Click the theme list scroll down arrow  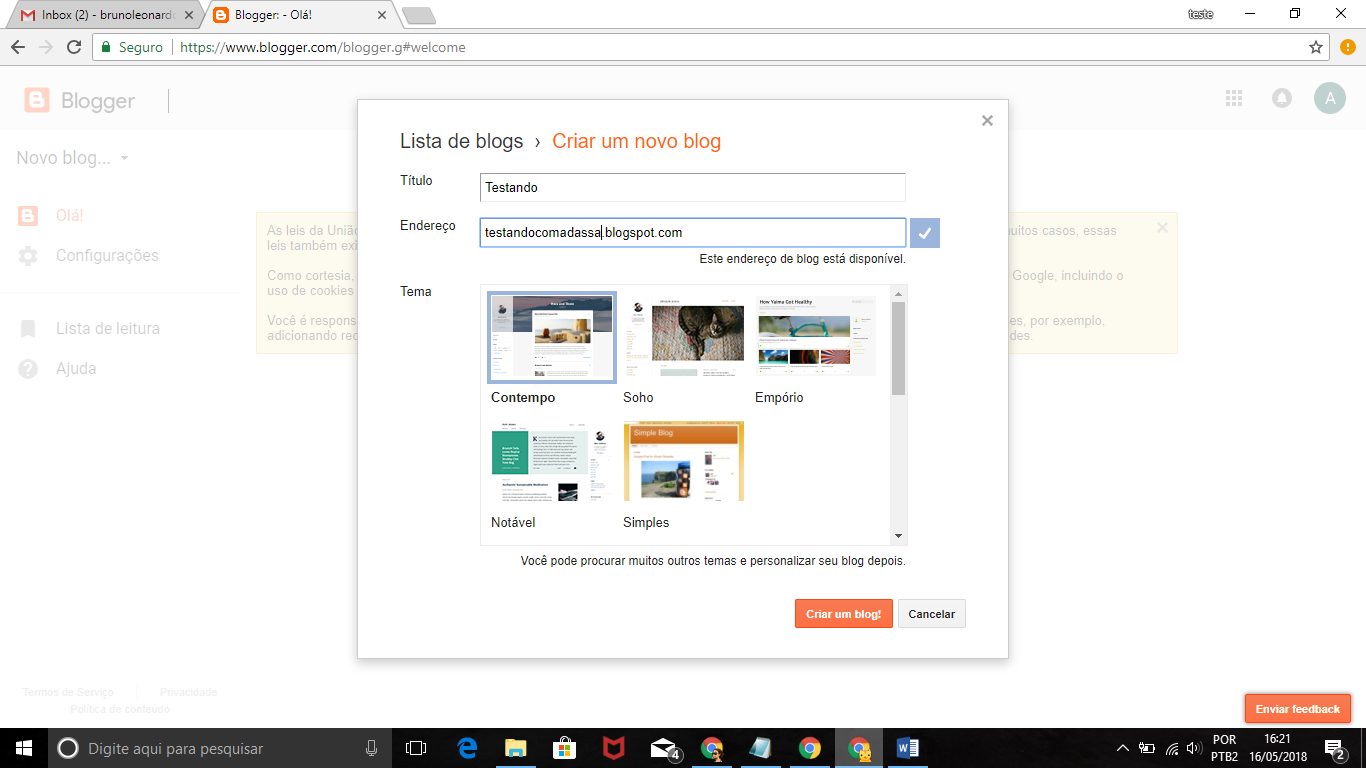tap(898, 536)
